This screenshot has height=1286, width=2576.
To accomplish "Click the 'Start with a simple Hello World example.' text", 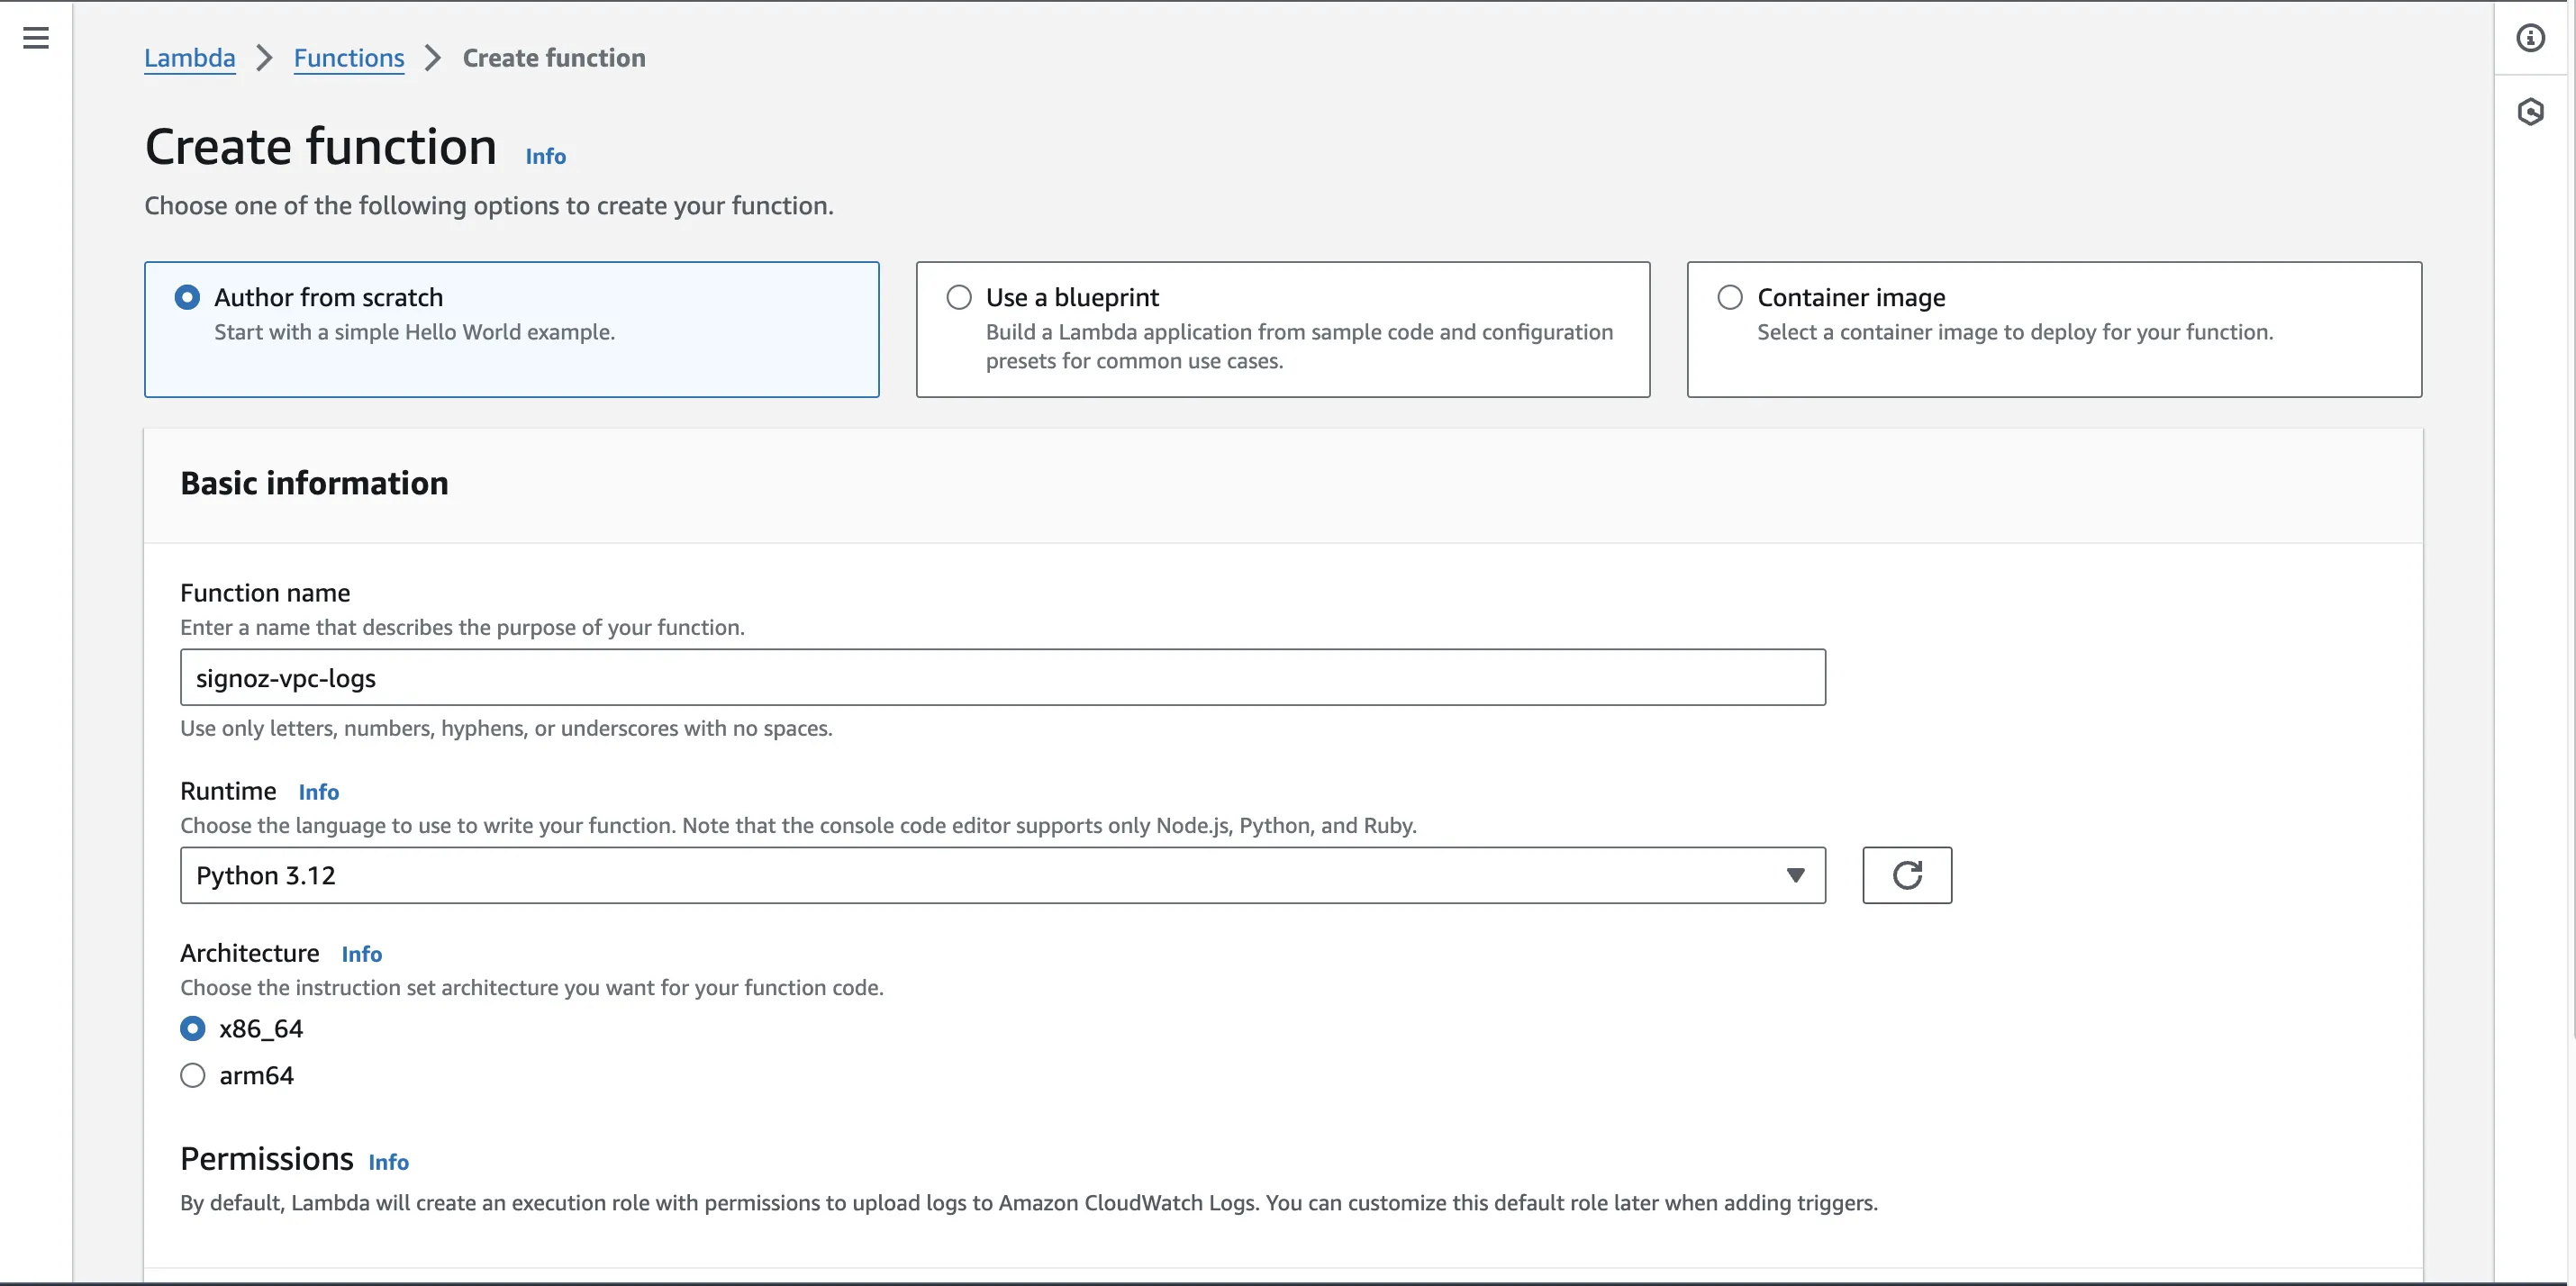I will pos(414,332).
